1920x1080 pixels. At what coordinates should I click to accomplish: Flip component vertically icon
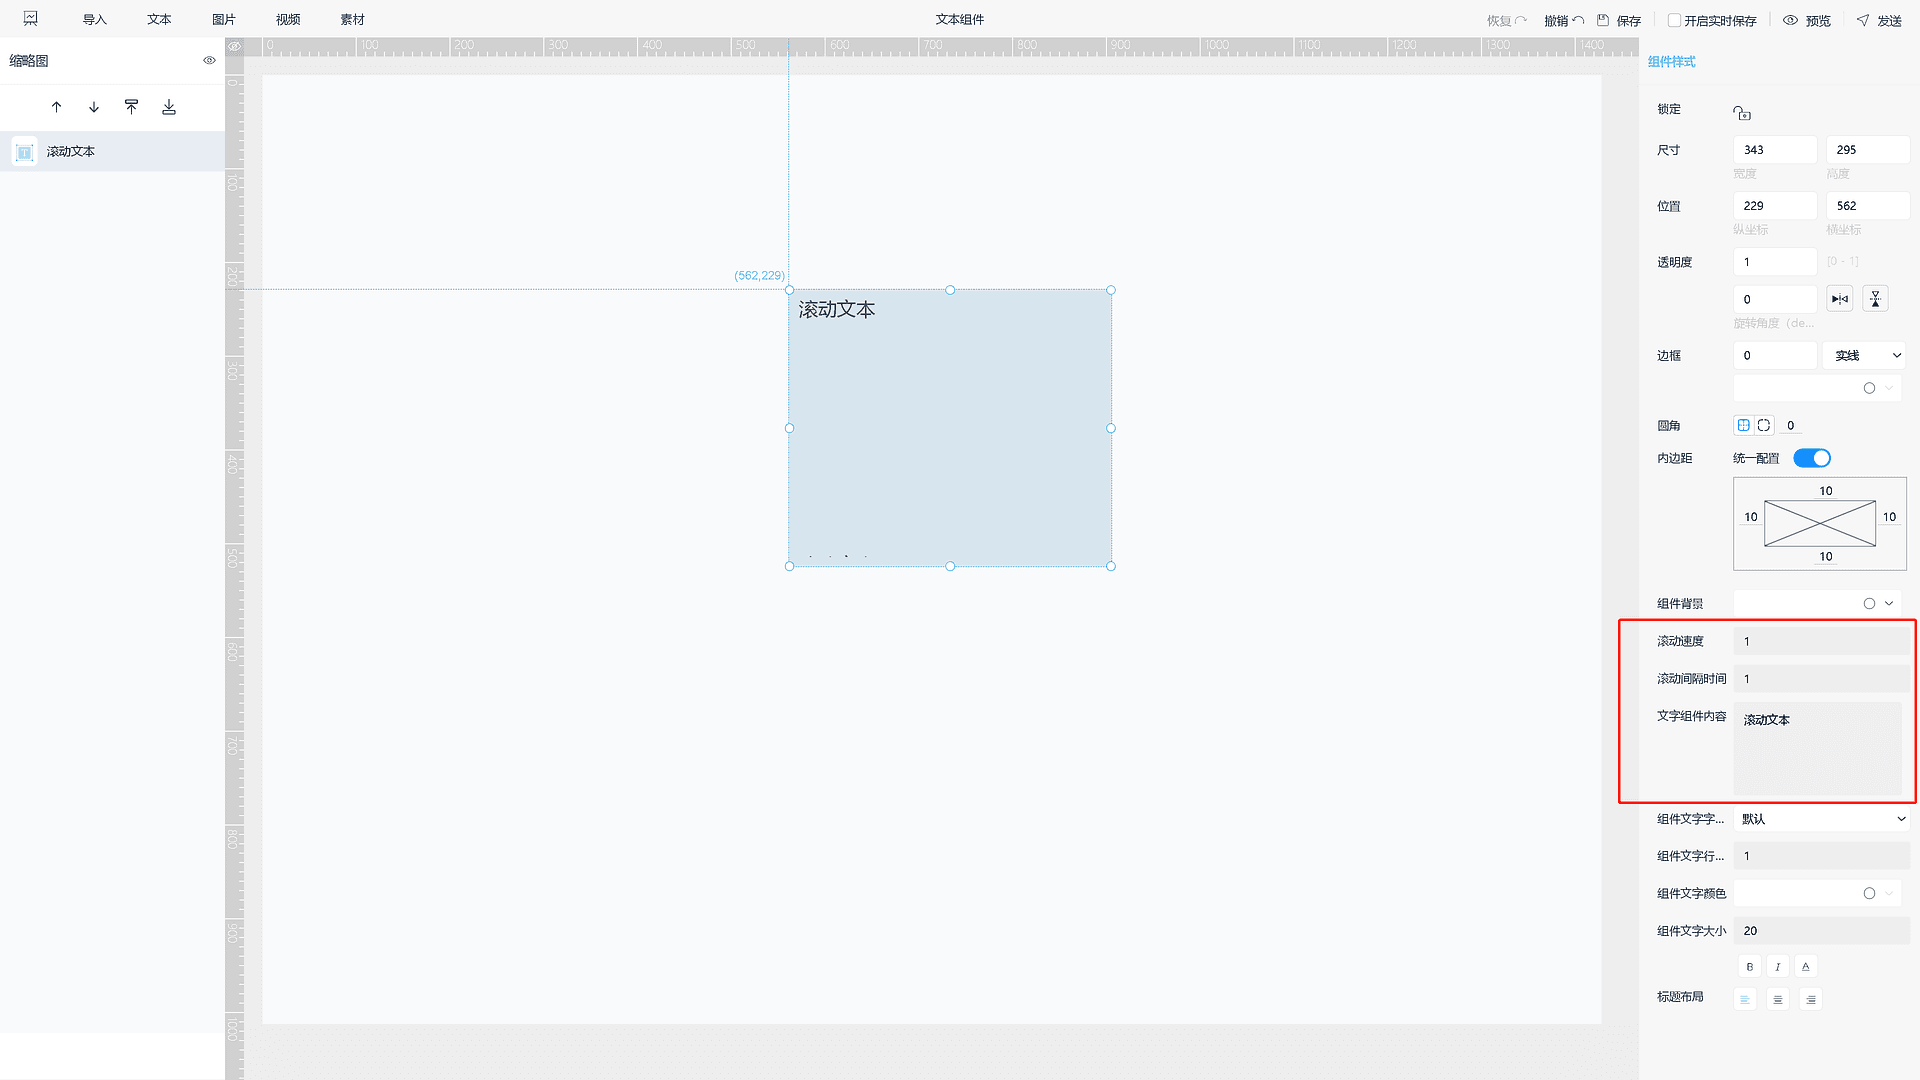click(x=1876, y=299)
